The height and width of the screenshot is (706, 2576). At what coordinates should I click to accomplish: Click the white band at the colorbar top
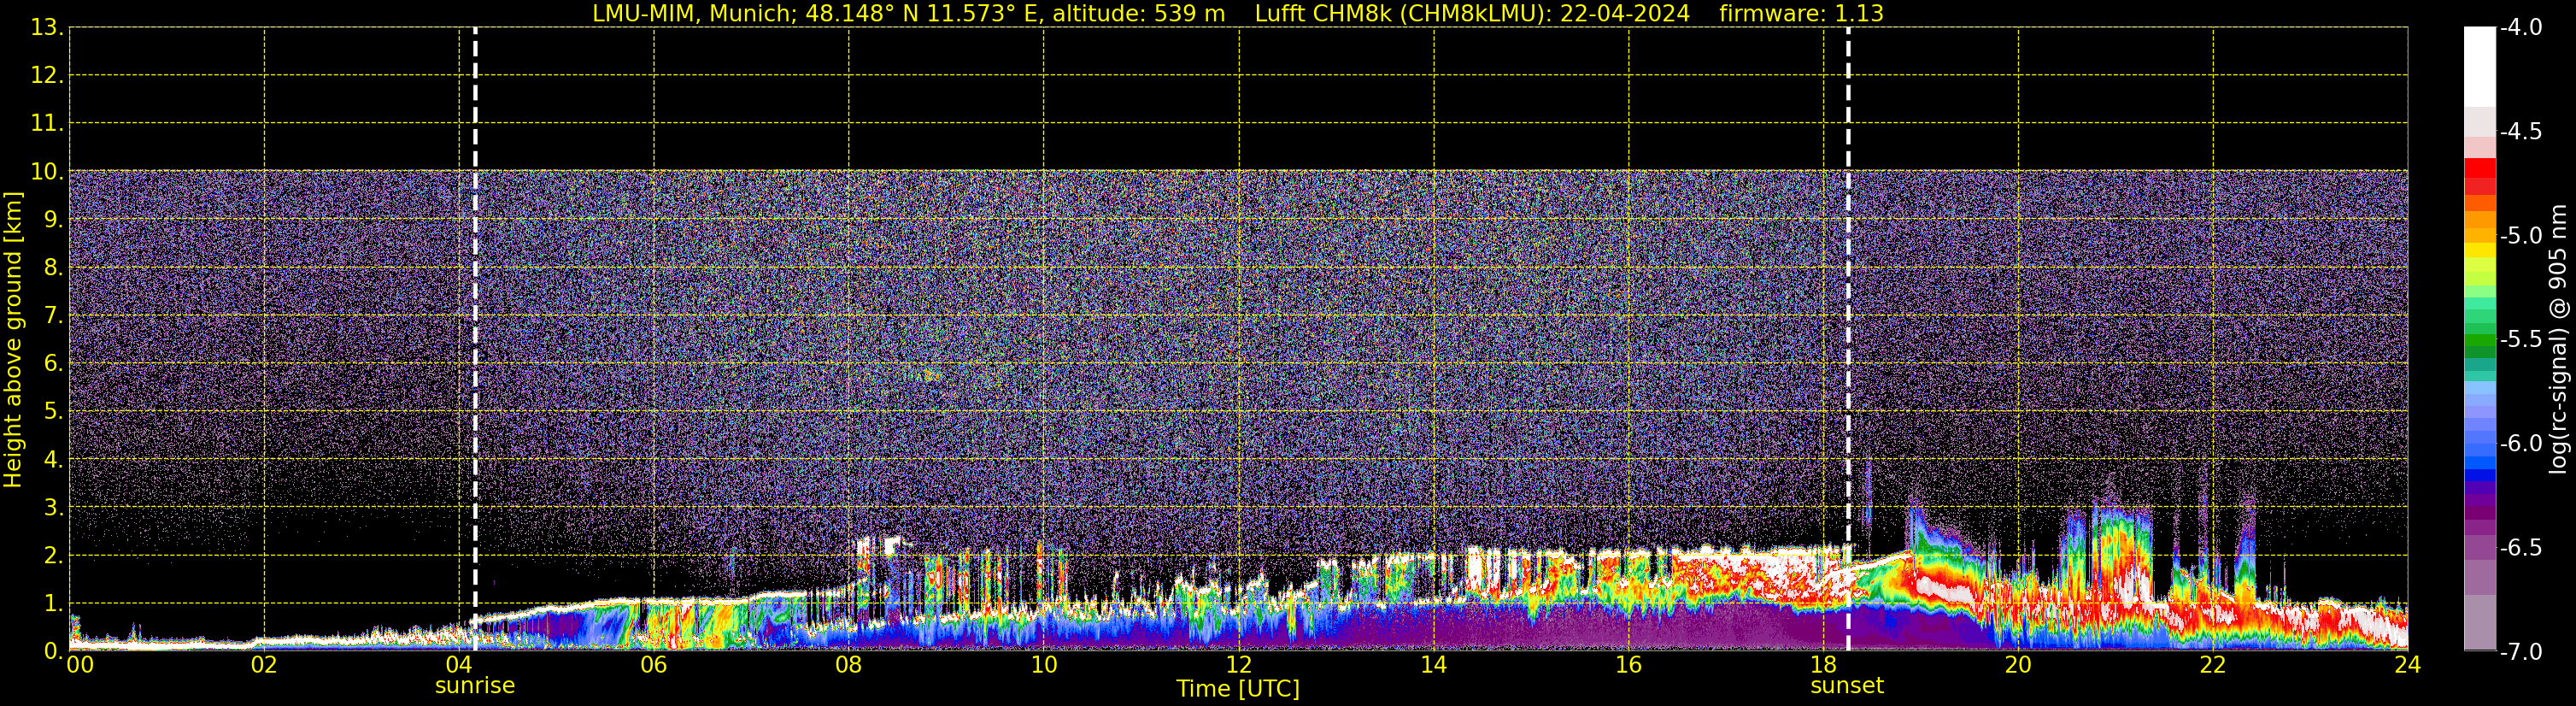(x=2479, y=67)
